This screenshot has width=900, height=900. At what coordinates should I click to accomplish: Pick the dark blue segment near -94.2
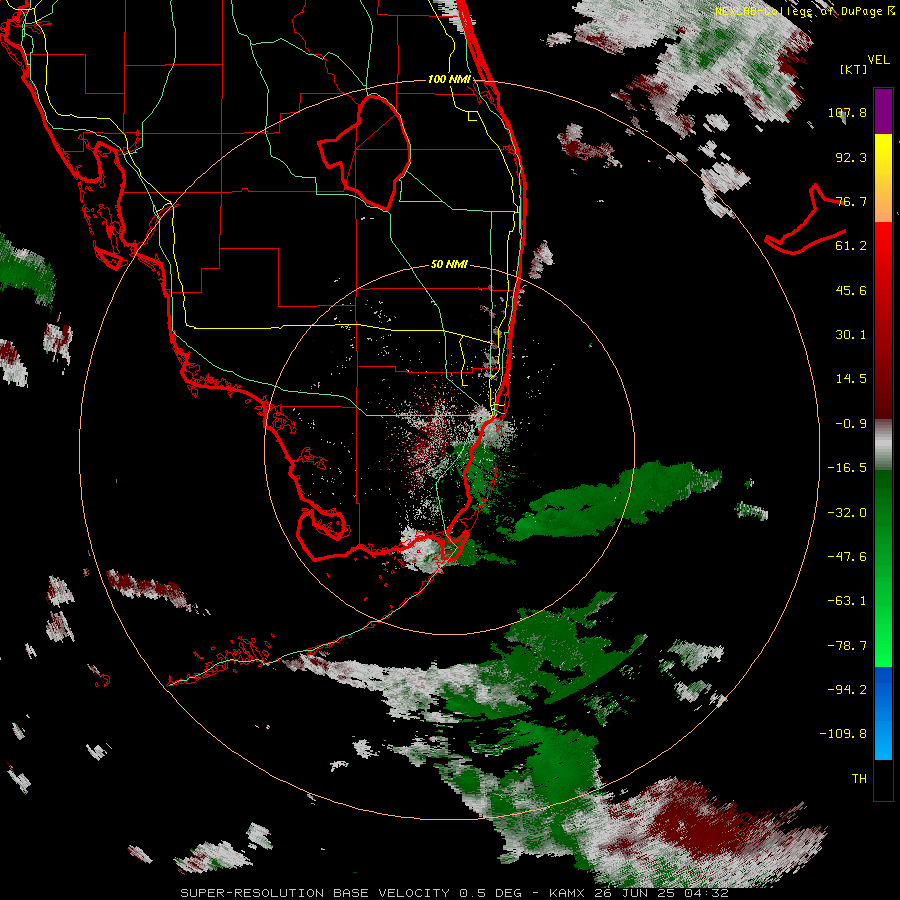coord(883,689)
